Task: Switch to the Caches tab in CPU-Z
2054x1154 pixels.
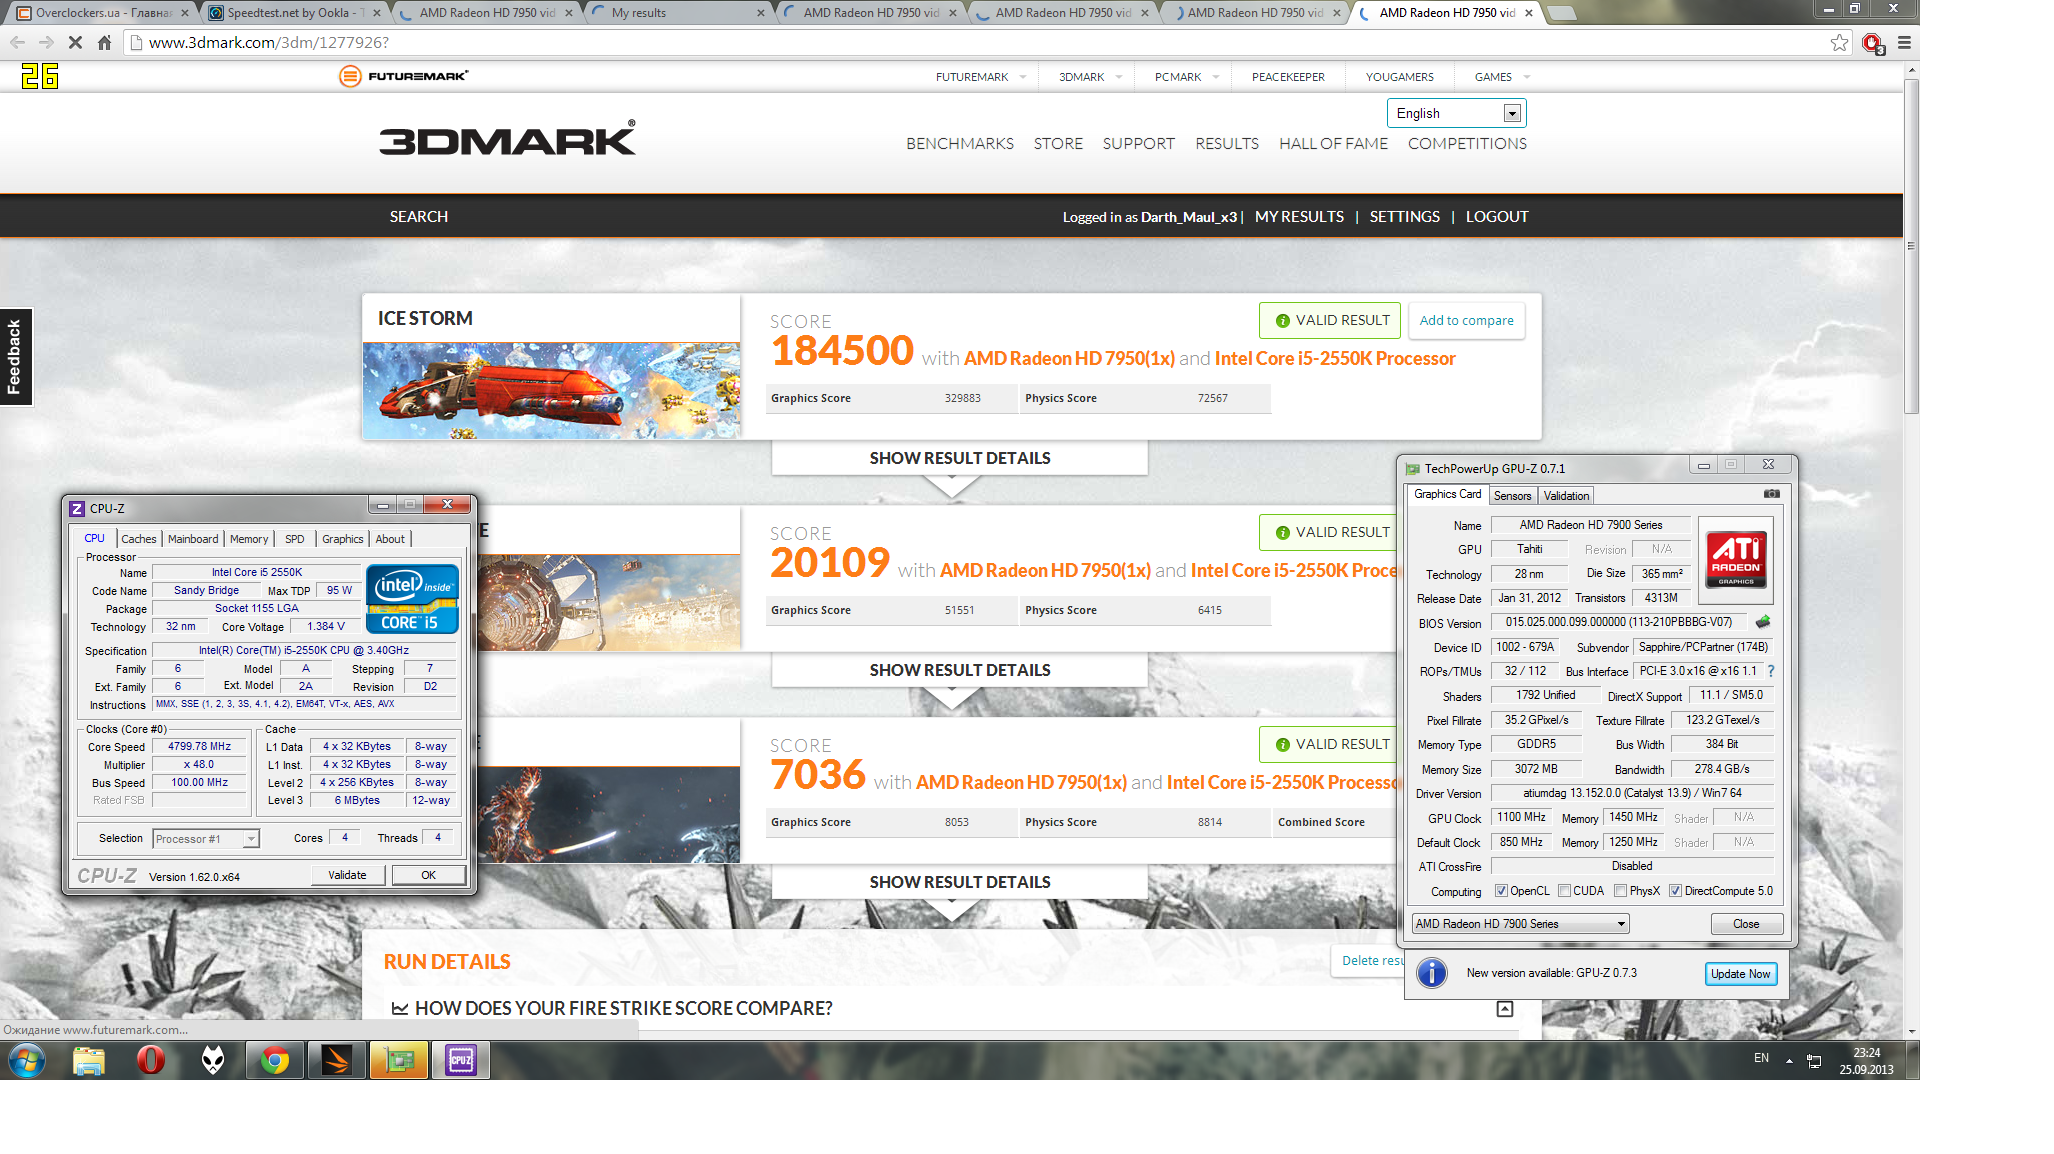Action: pos(139,539)
